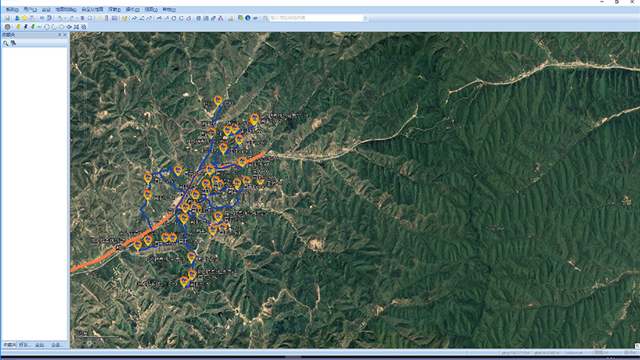Toggle the side panel auto-hide pin
The image size is (640, 360).
59,35
